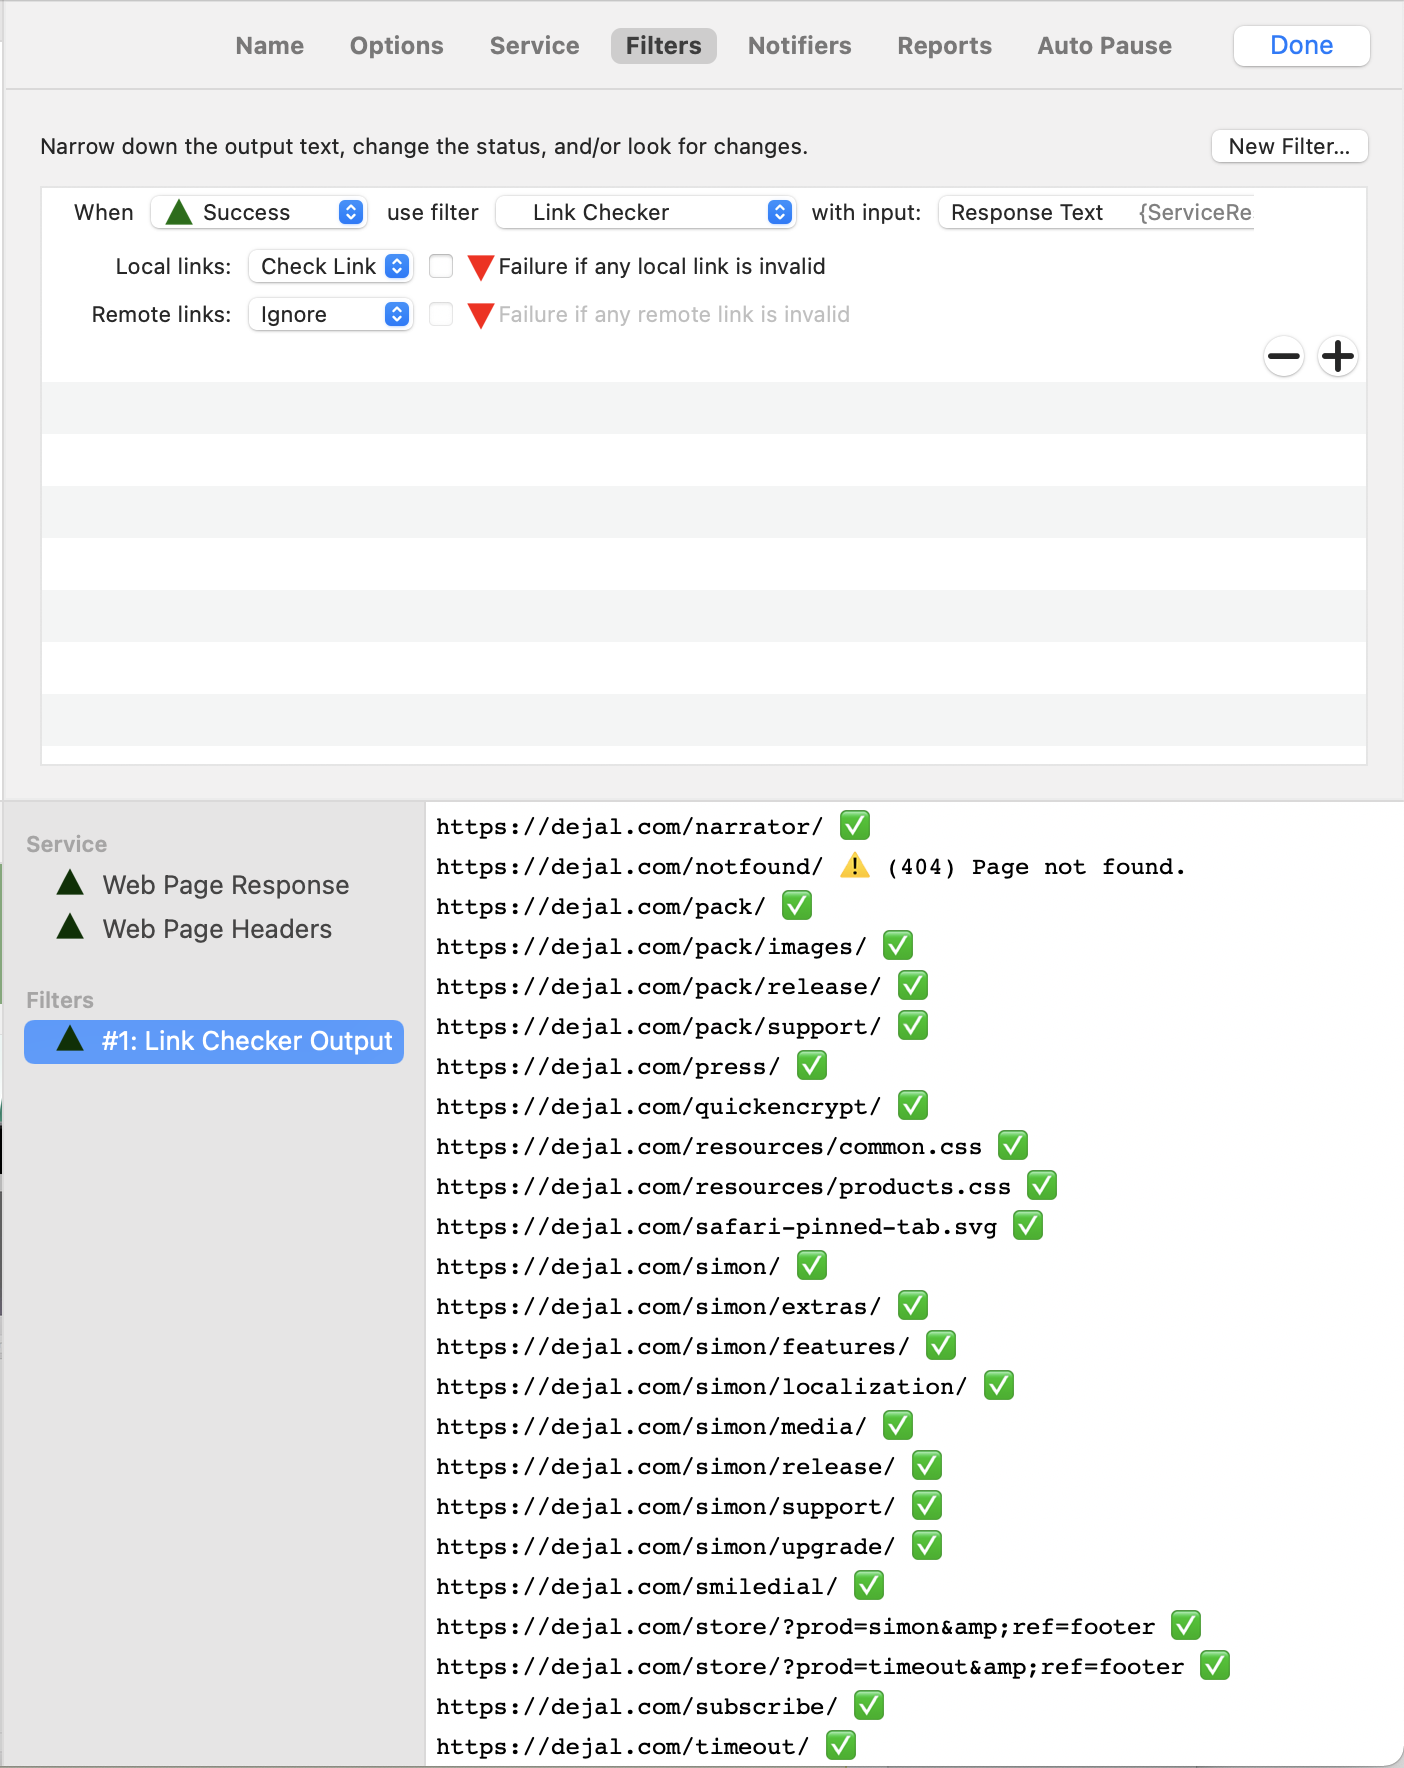The width and height of the screenshot is (1404, 1768).
Task: Click the green status triangle of Web Page Response
Action: point(70,882)
